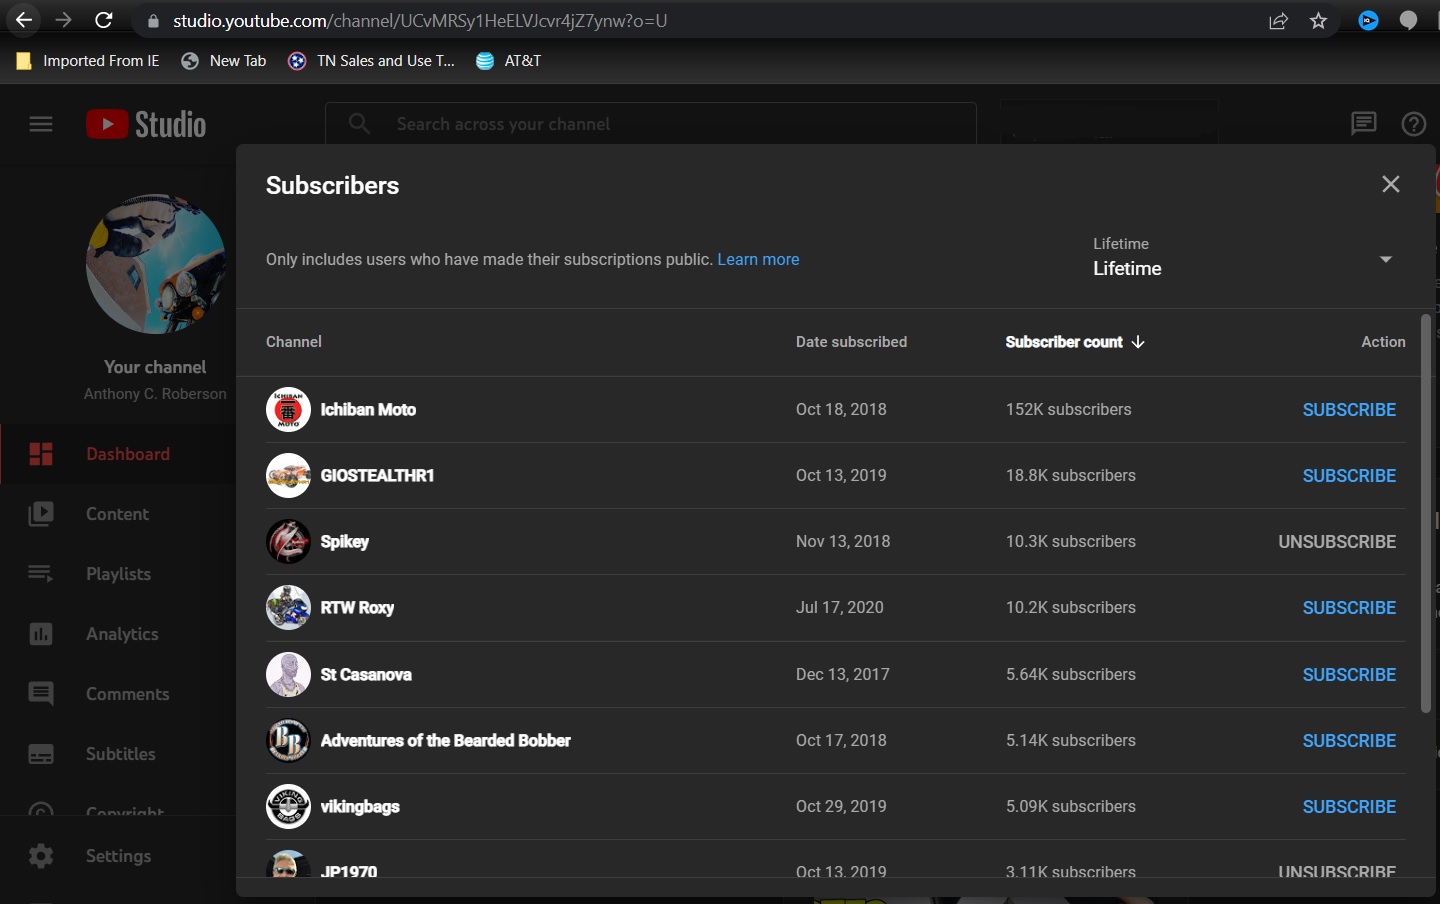Viewport: 1440px width, 904px height.
Task: Open the RTW Roxy channel name
Action: 357,608
